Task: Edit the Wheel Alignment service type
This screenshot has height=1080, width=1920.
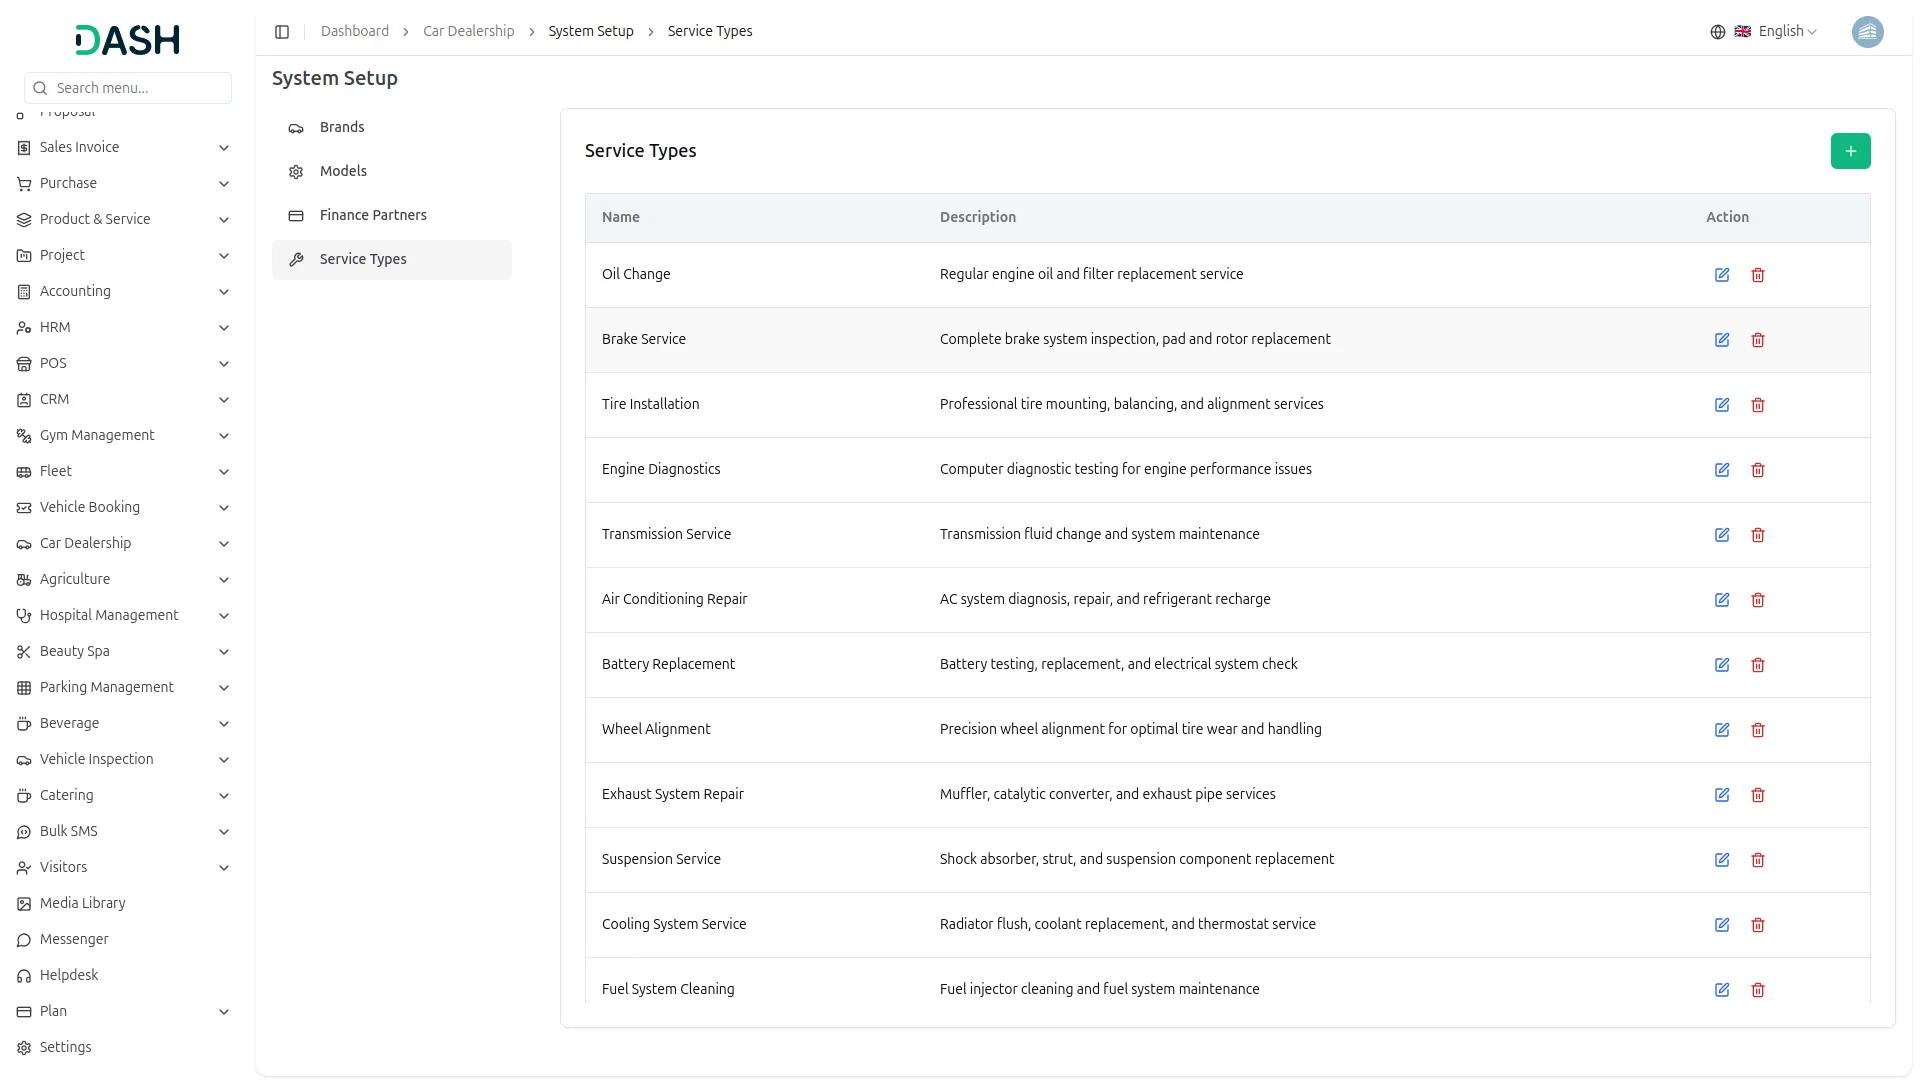Action: coord(1722,730)
